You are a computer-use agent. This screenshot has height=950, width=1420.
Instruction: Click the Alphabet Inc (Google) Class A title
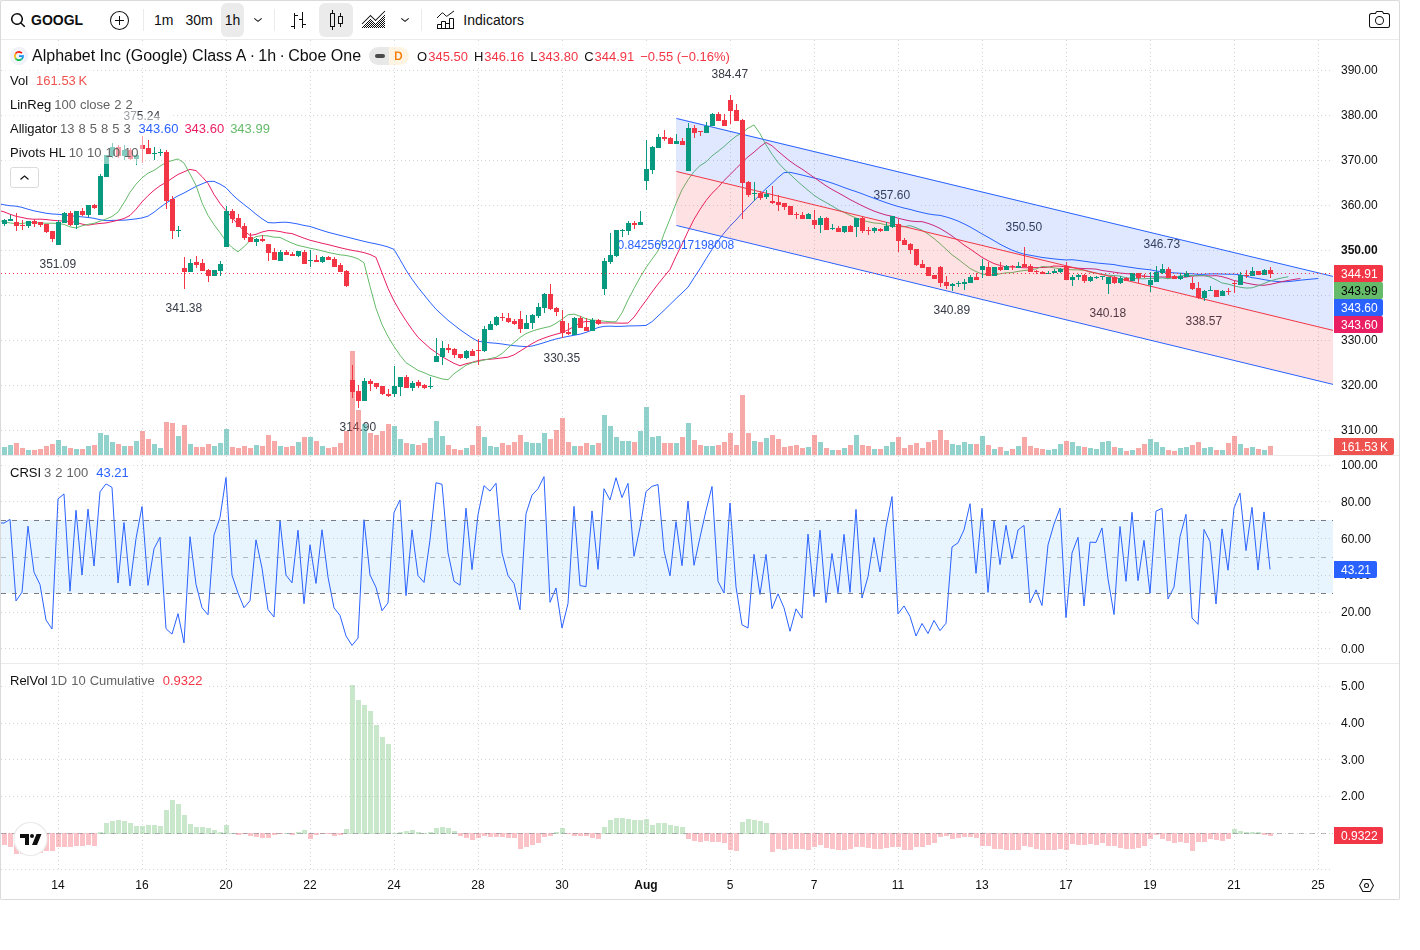tap(139, 56)
